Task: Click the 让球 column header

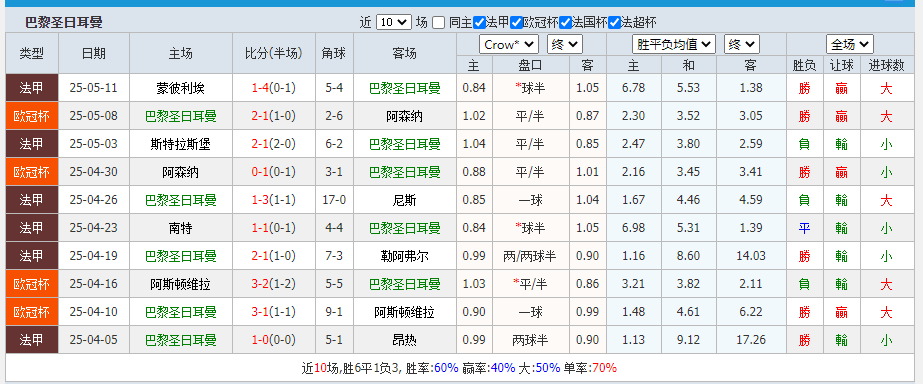Action: pyautogui.click(x=841, y=66)
